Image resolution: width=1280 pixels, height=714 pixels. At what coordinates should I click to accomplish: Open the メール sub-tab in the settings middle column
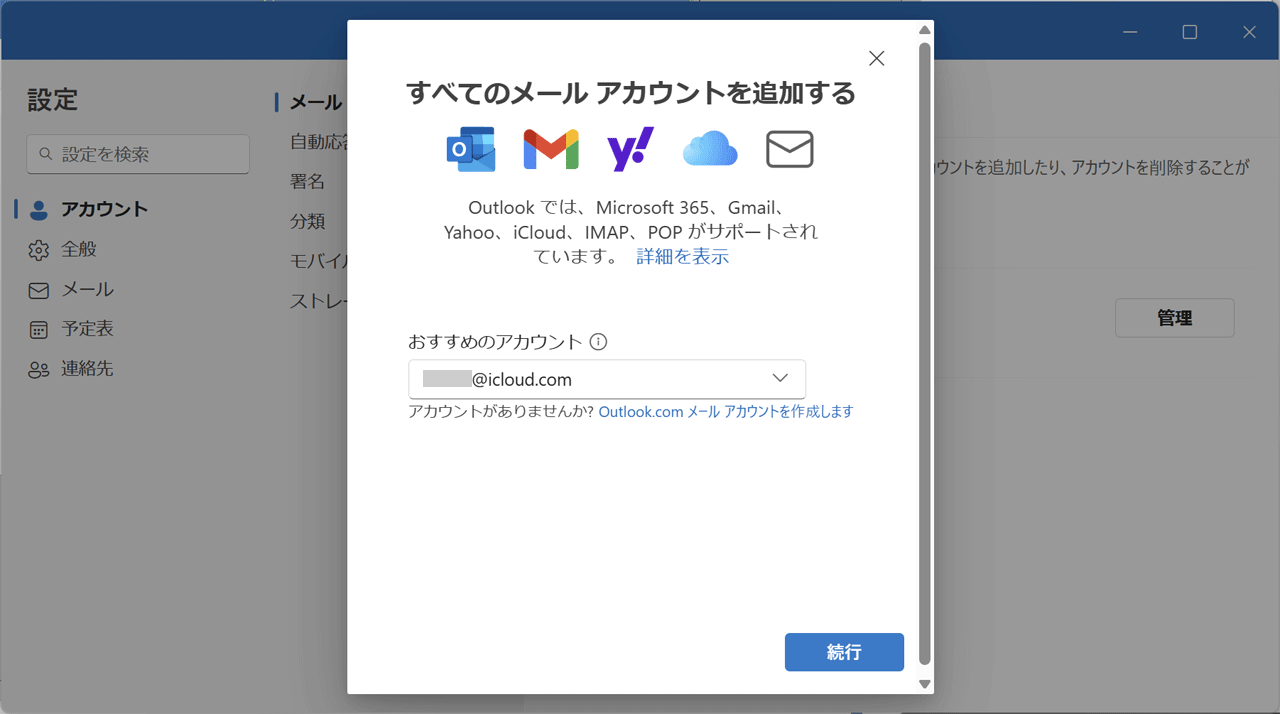[x=316, y=102]
